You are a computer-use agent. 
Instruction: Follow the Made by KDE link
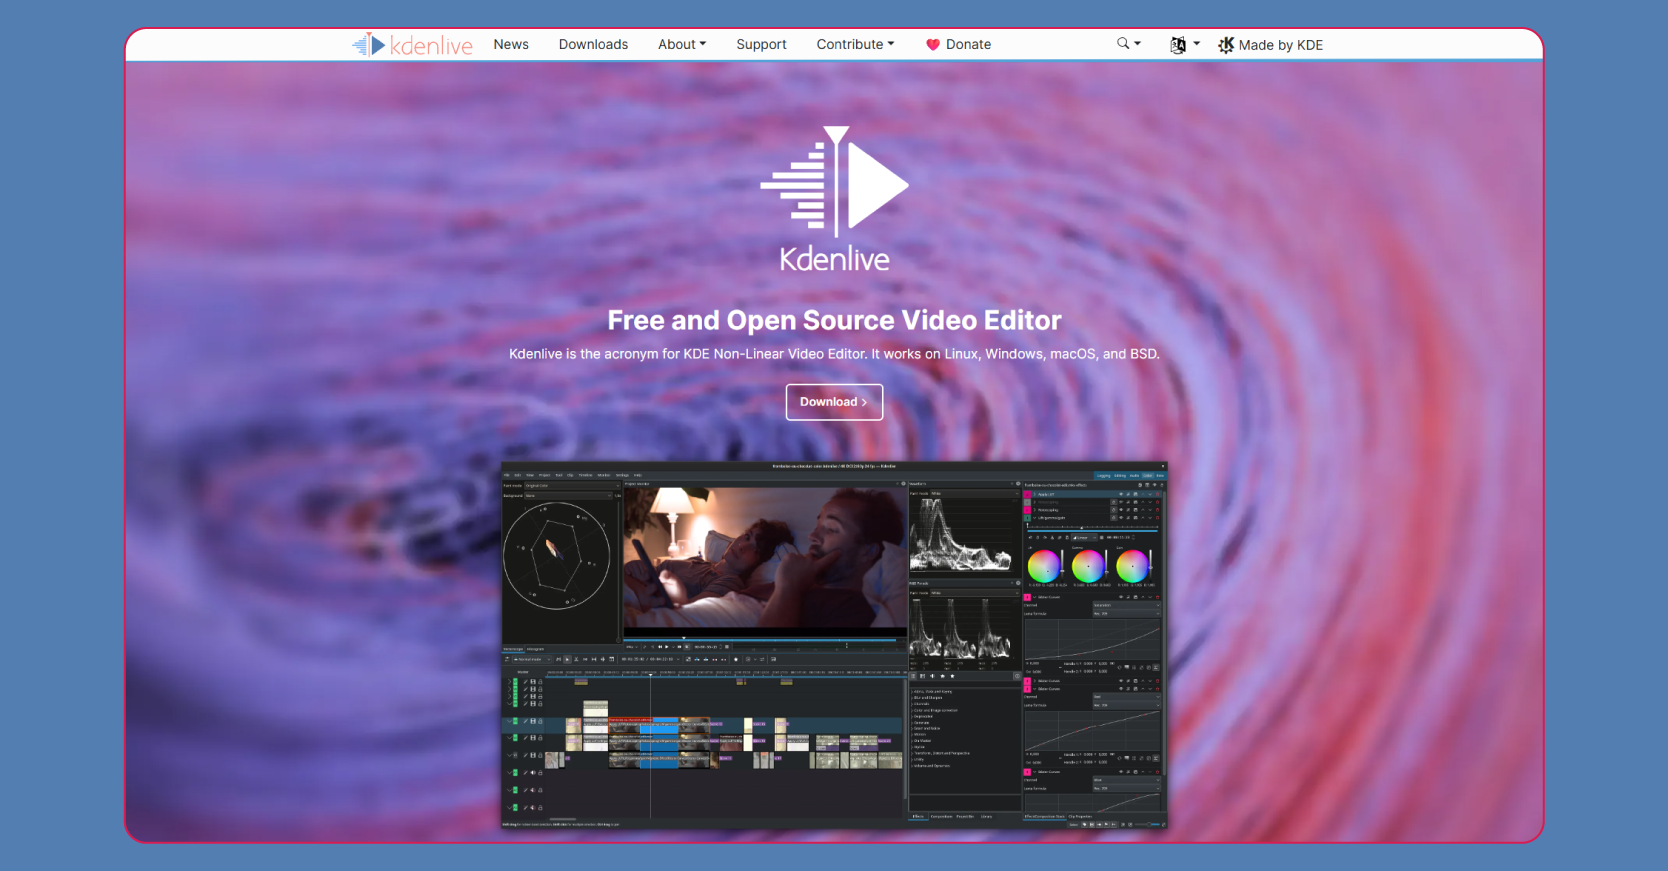tap(1270, 45)
